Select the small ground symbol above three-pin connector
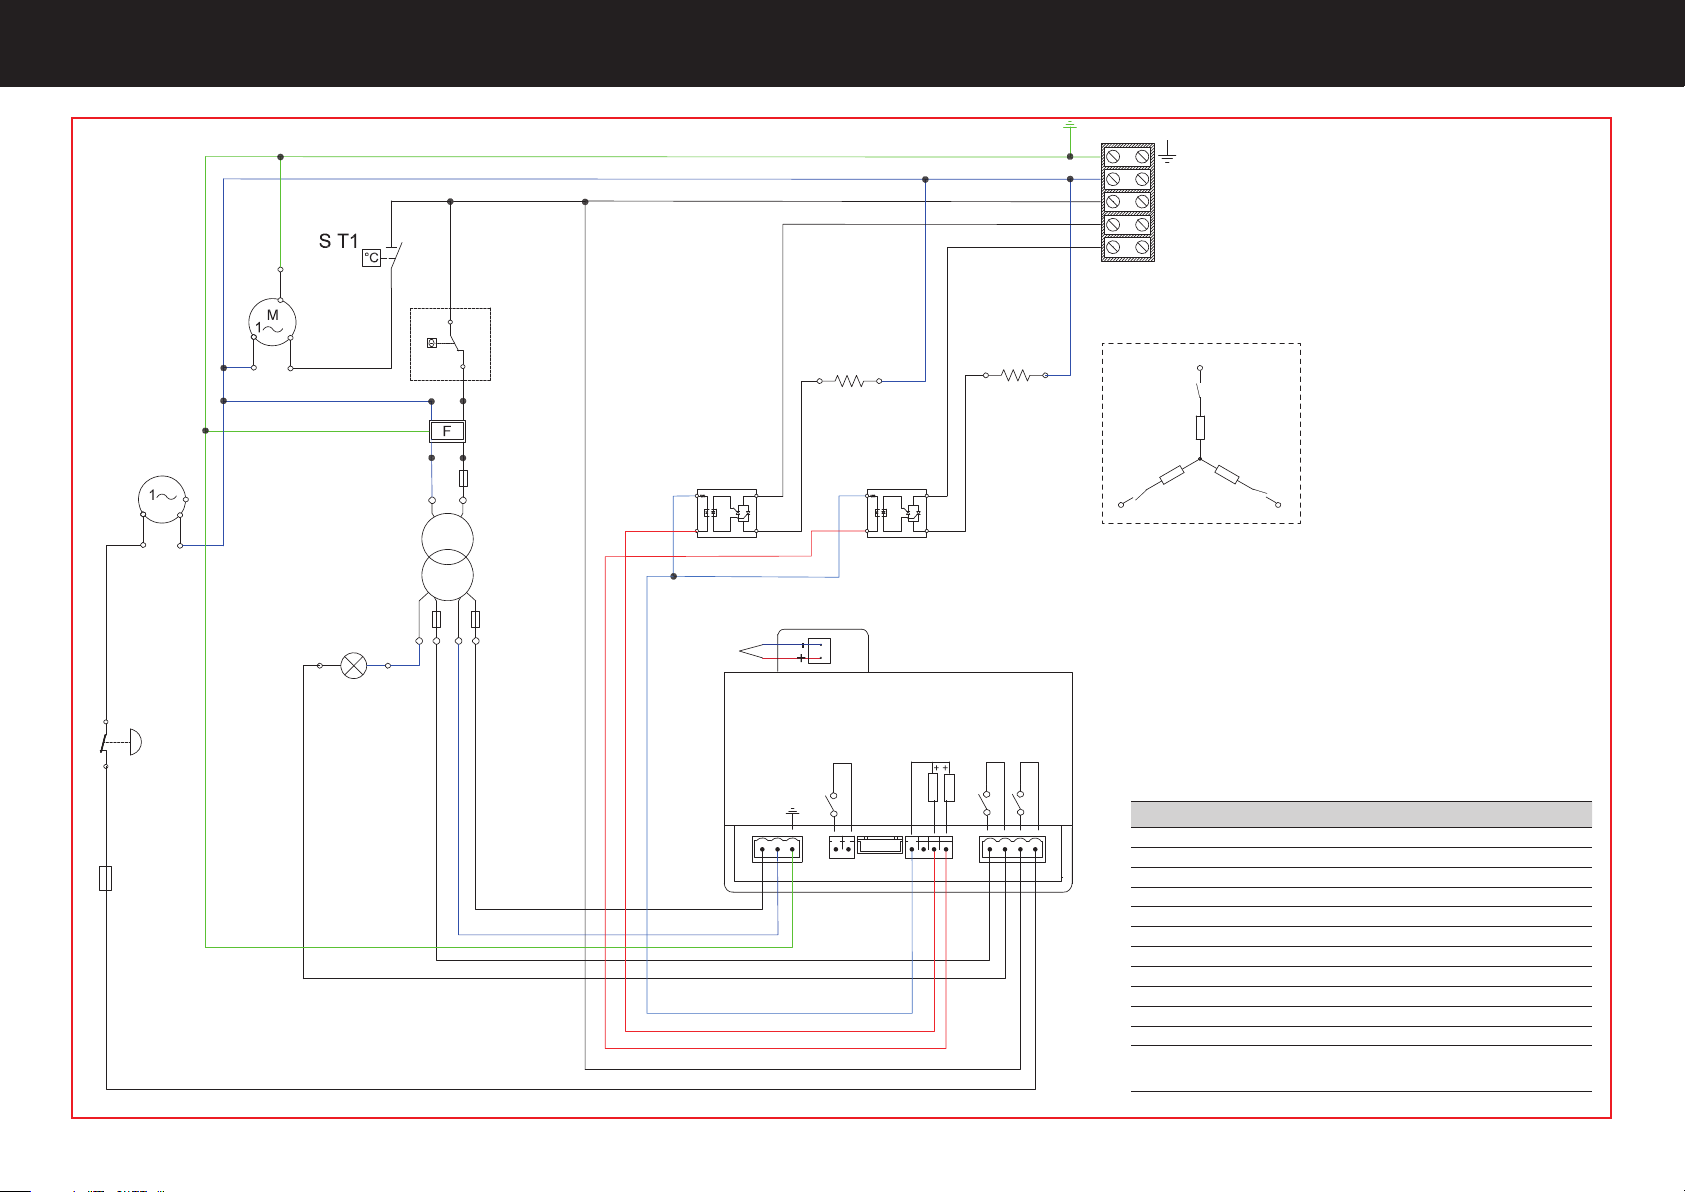The height and width of the screenshot is (1192, 1685). (792, 812)
